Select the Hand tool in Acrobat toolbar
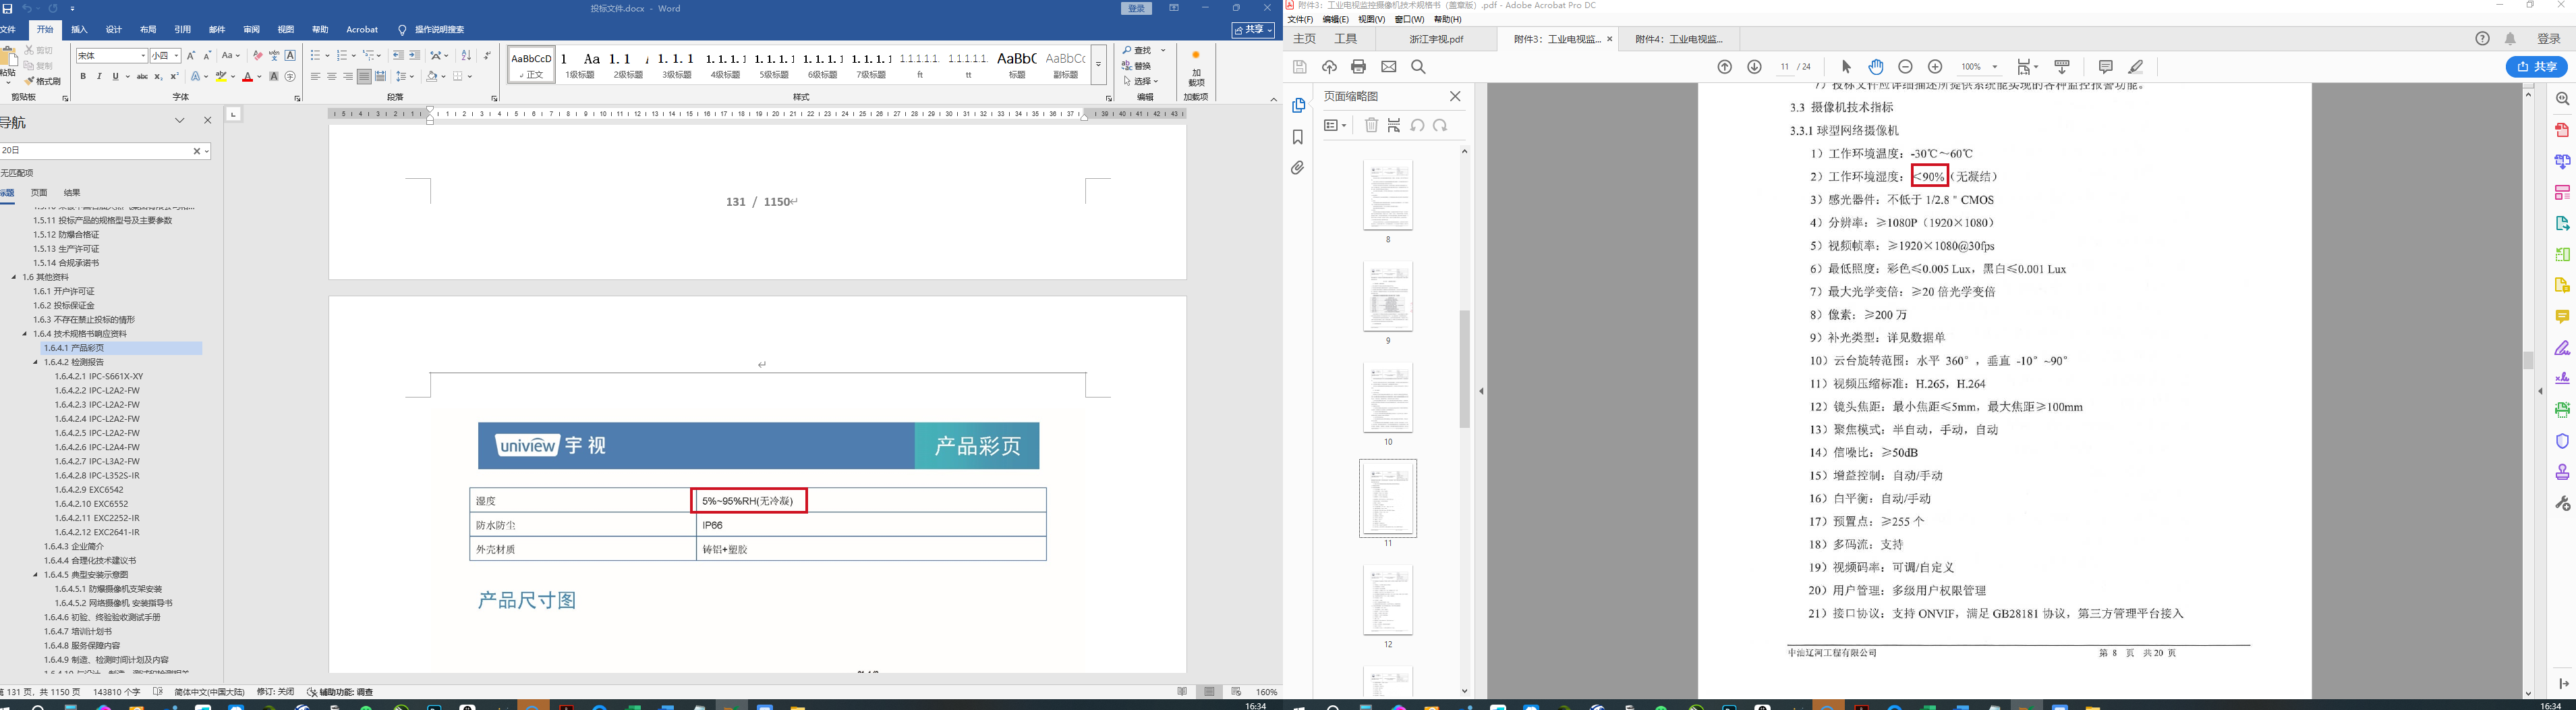The height and width of the screenshot is (710, 2576). tap(1876, 67)
